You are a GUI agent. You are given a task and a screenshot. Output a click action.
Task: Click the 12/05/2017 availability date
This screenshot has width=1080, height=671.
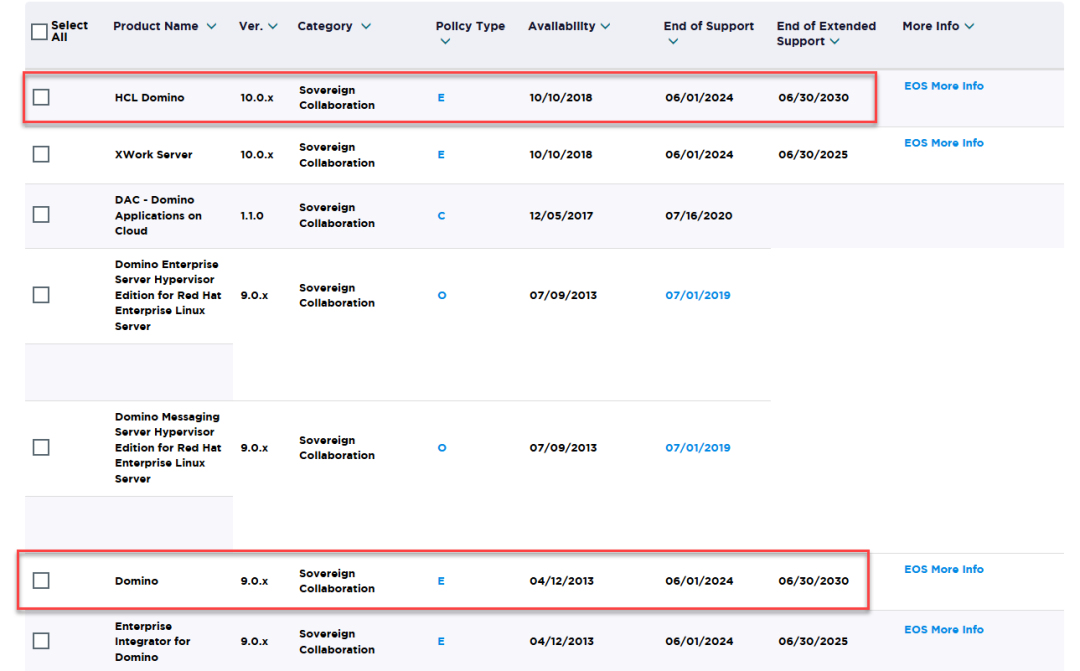click(561, 216)
